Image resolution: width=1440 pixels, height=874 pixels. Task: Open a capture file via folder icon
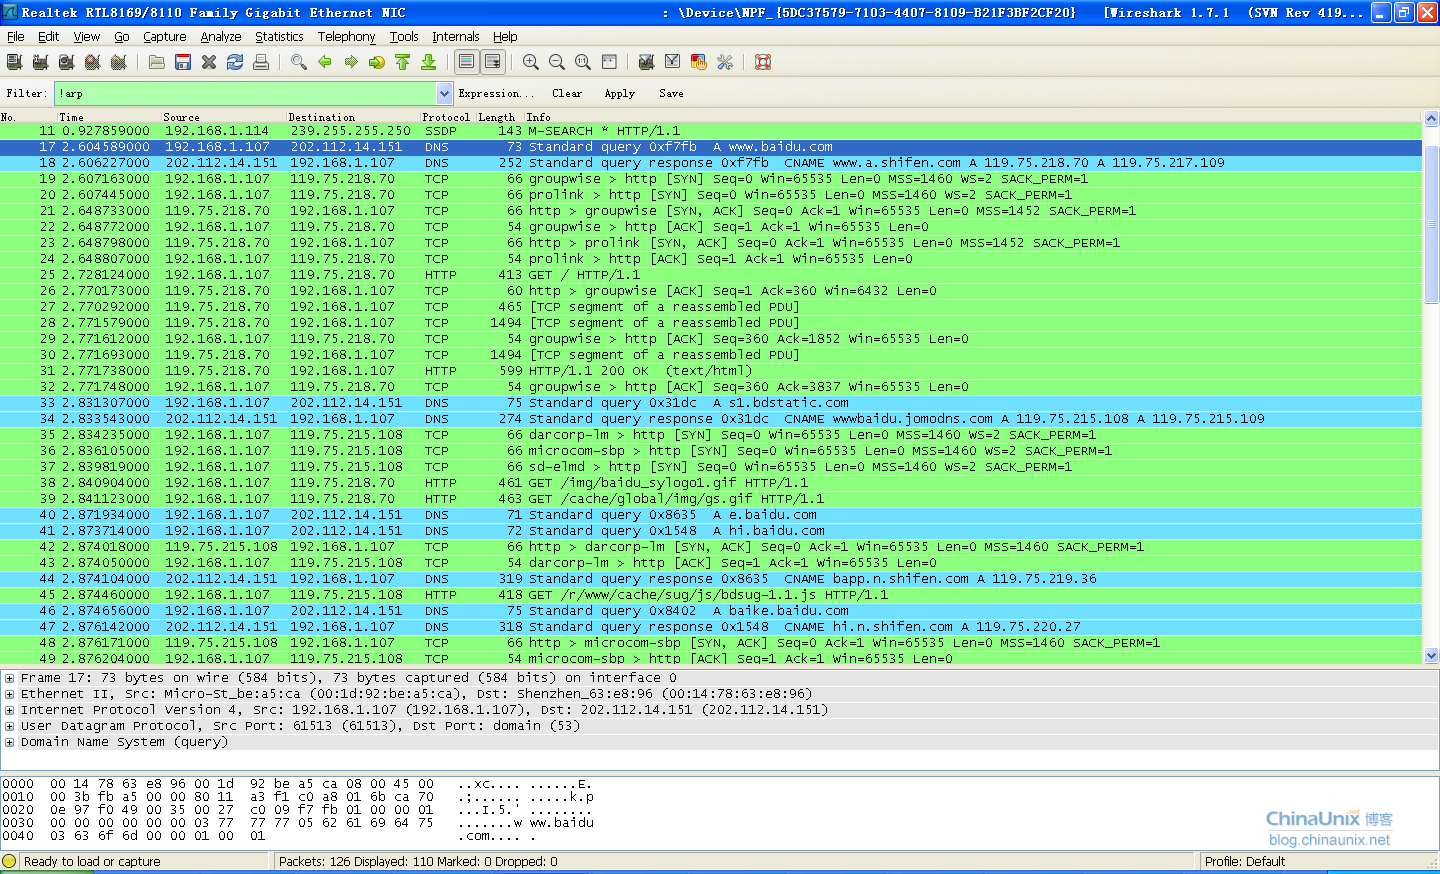click(x=157, y=62)
